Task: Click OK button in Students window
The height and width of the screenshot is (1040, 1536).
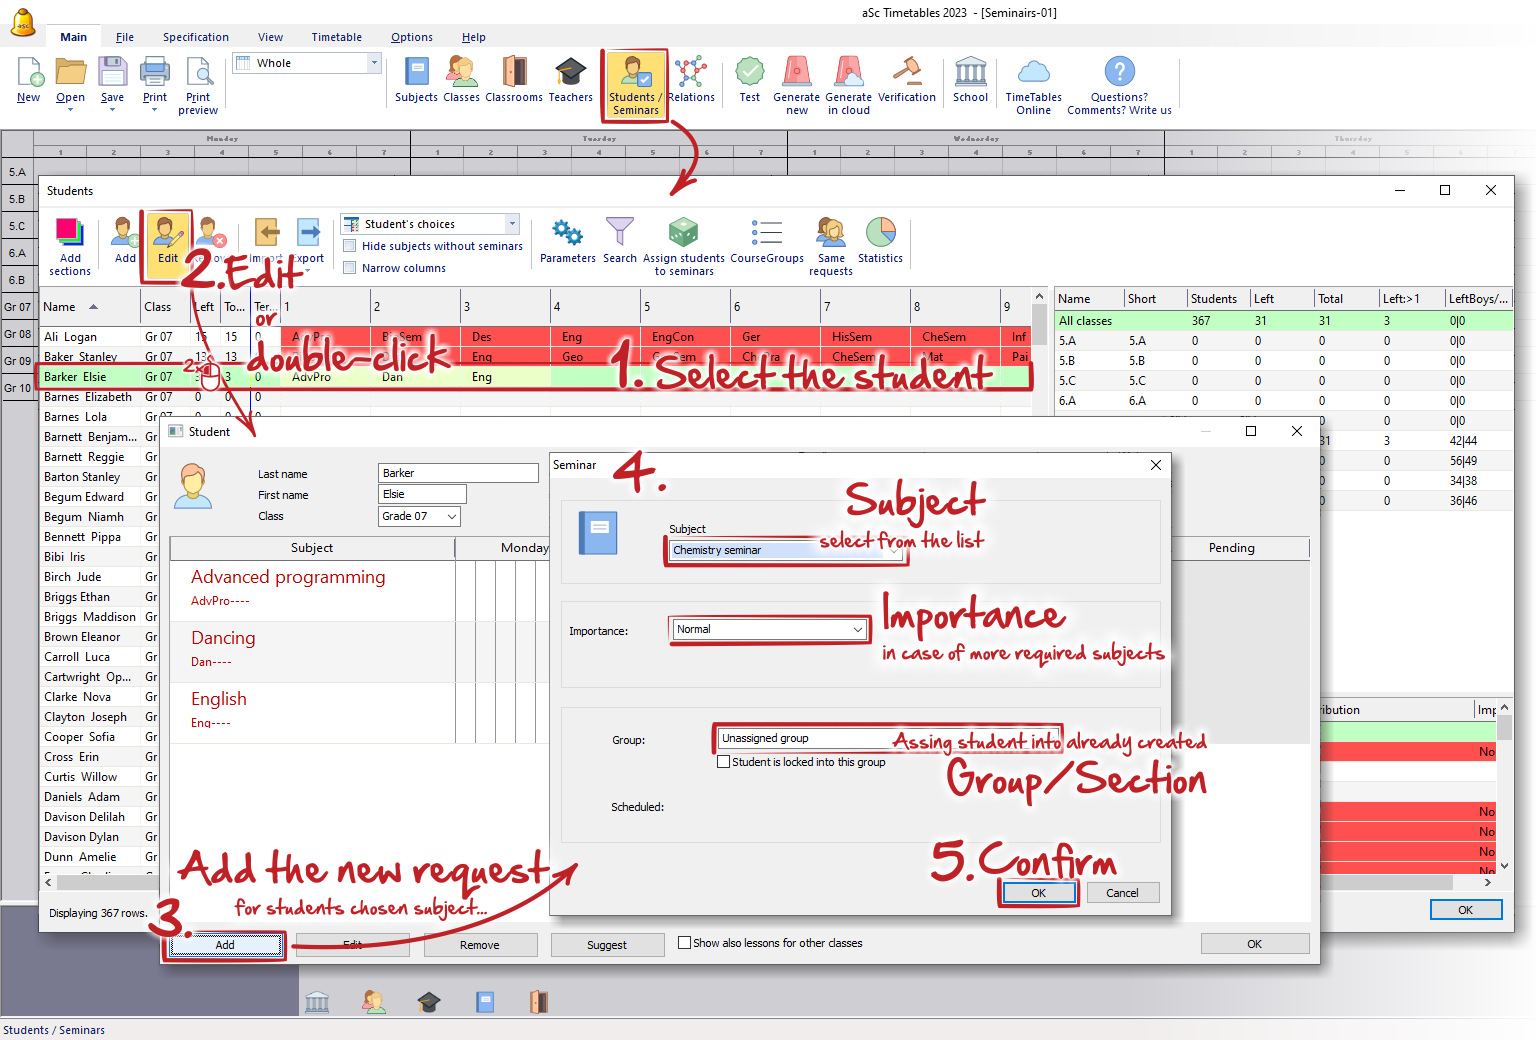Action: point(1466,910)
